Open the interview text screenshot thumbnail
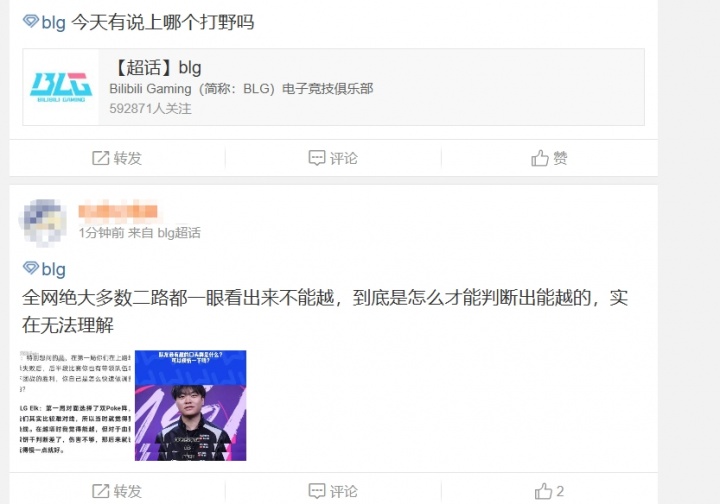The height and width of the screenshot is (504, 720). (x=76, y=405)
